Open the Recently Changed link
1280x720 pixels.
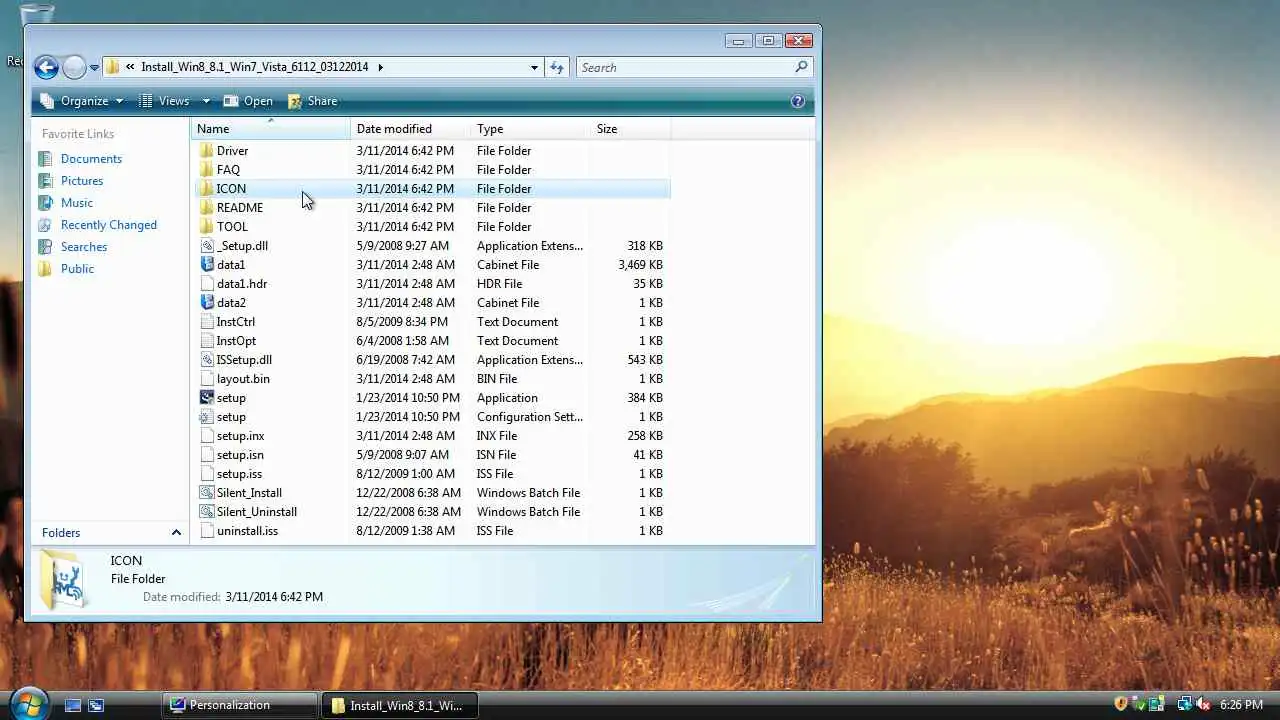coord(109,225)
